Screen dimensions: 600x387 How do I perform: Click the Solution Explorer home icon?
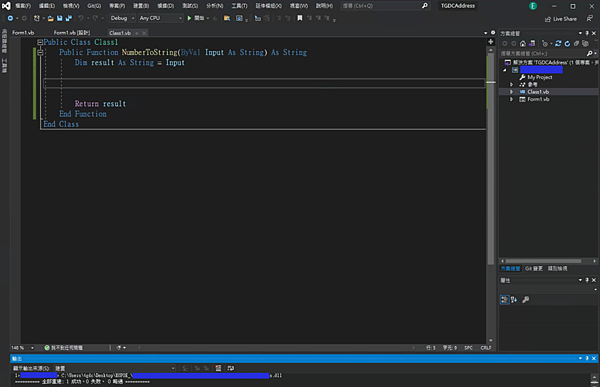coord(523,43)
